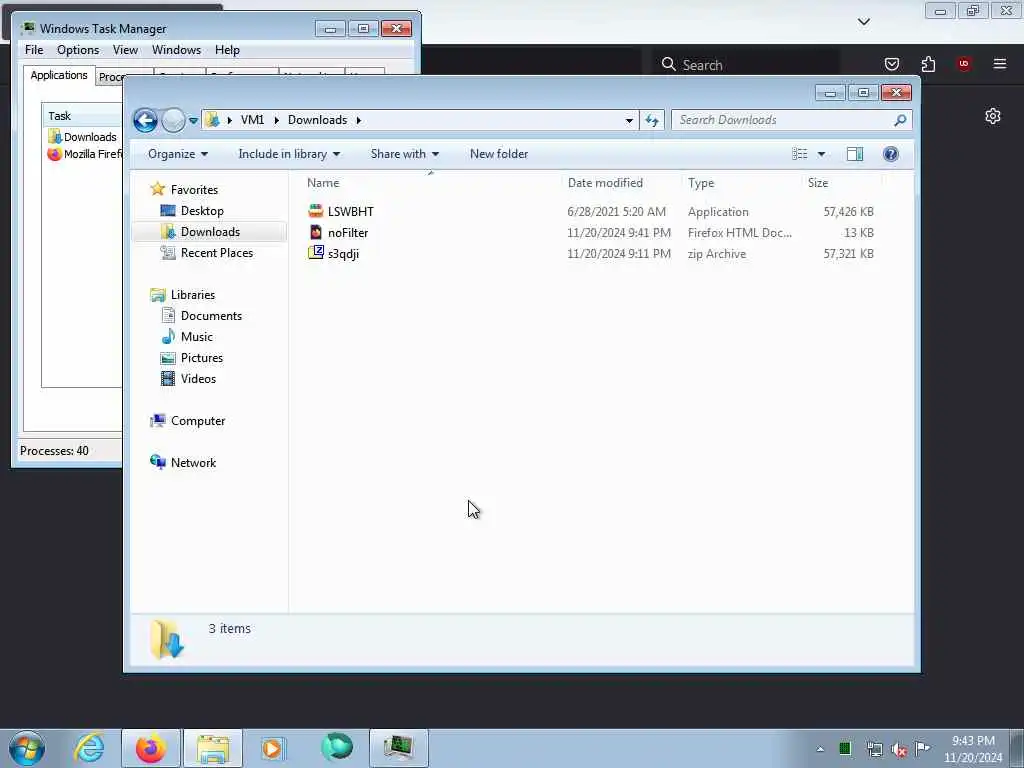
Task: Select Network in the navigation pane
Action: pyautogui.click(x=193, y=462)
